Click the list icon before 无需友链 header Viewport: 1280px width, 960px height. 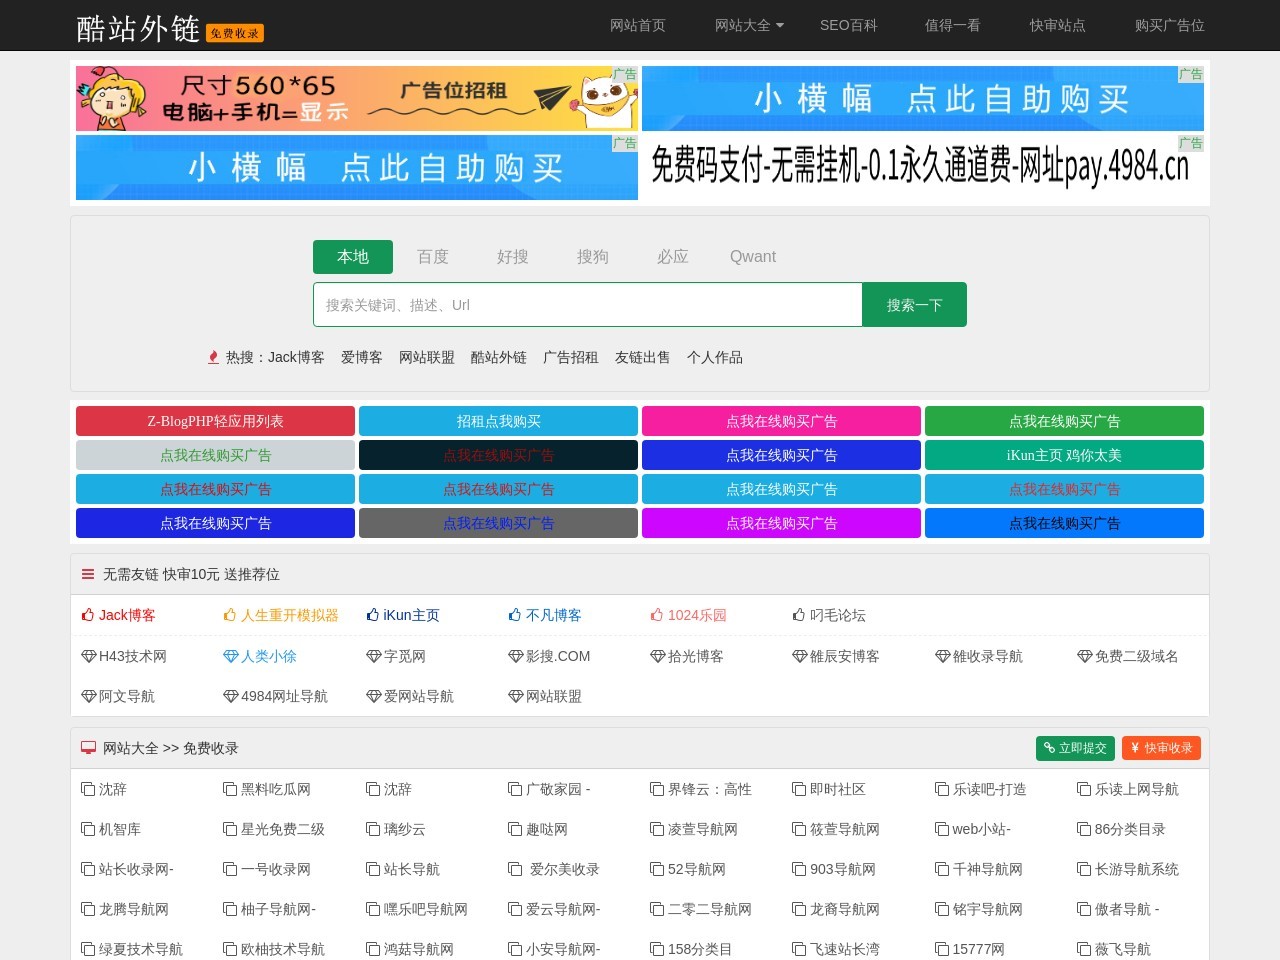point(88,574)
